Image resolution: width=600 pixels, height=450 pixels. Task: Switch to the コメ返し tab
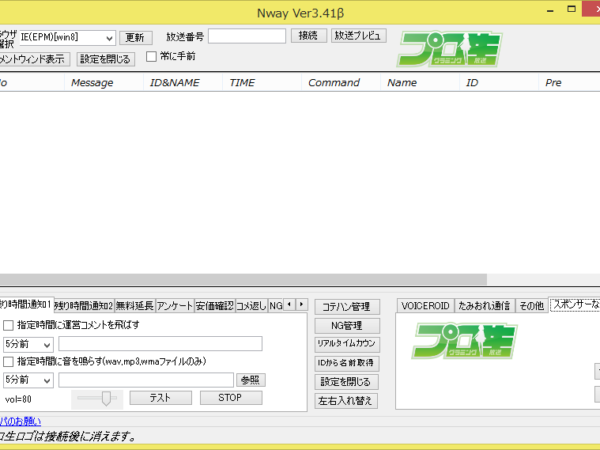[251, 305]
